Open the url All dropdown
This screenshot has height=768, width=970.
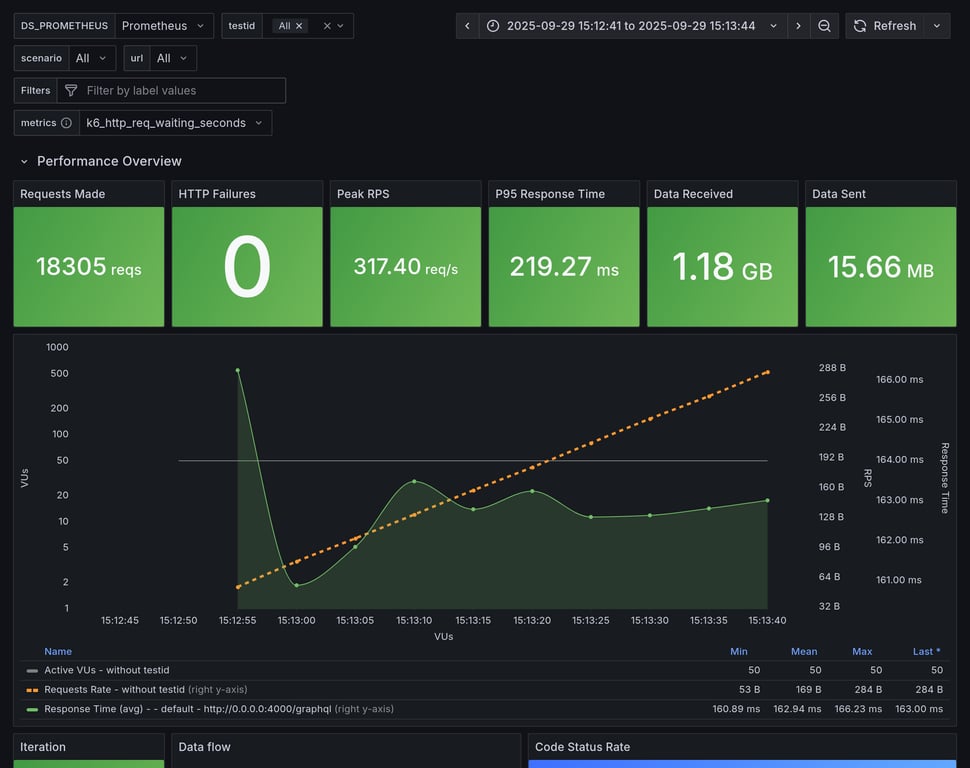(173, 58)
